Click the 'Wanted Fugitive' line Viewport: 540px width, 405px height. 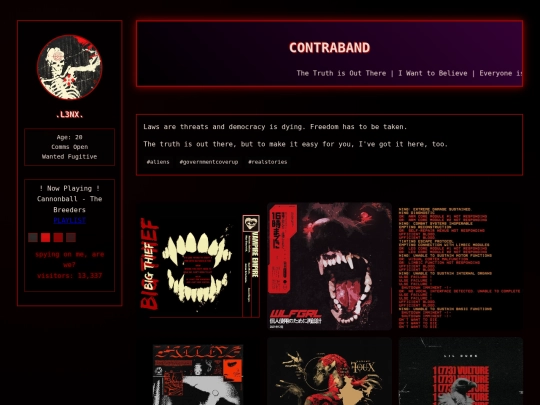(x=70, y=156)
